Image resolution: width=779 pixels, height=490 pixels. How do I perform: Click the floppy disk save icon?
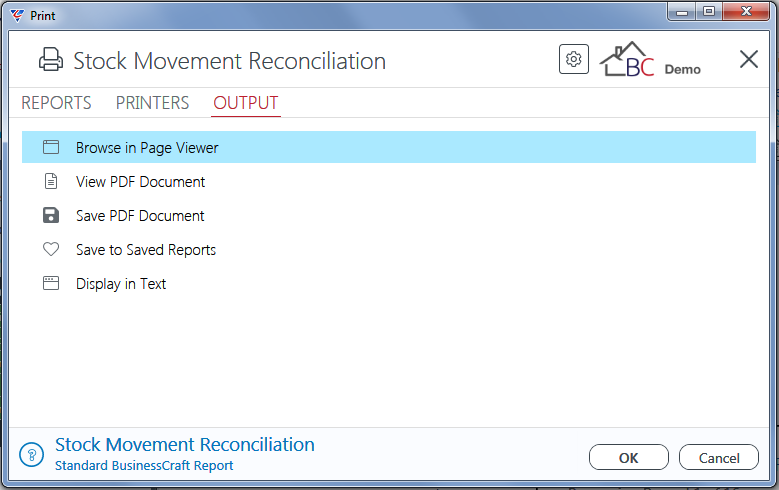(51, 215)
